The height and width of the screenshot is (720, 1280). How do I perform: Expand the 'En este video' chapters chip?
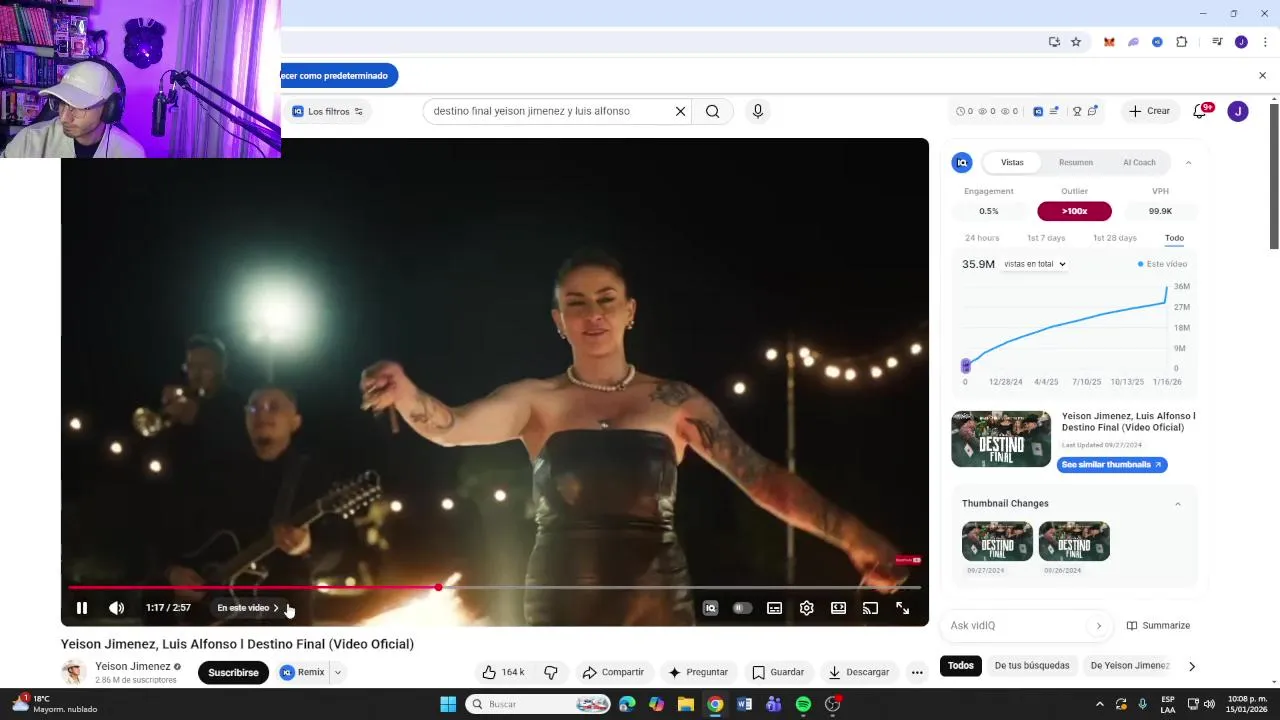pyautogui.click(x=249, y=608)
